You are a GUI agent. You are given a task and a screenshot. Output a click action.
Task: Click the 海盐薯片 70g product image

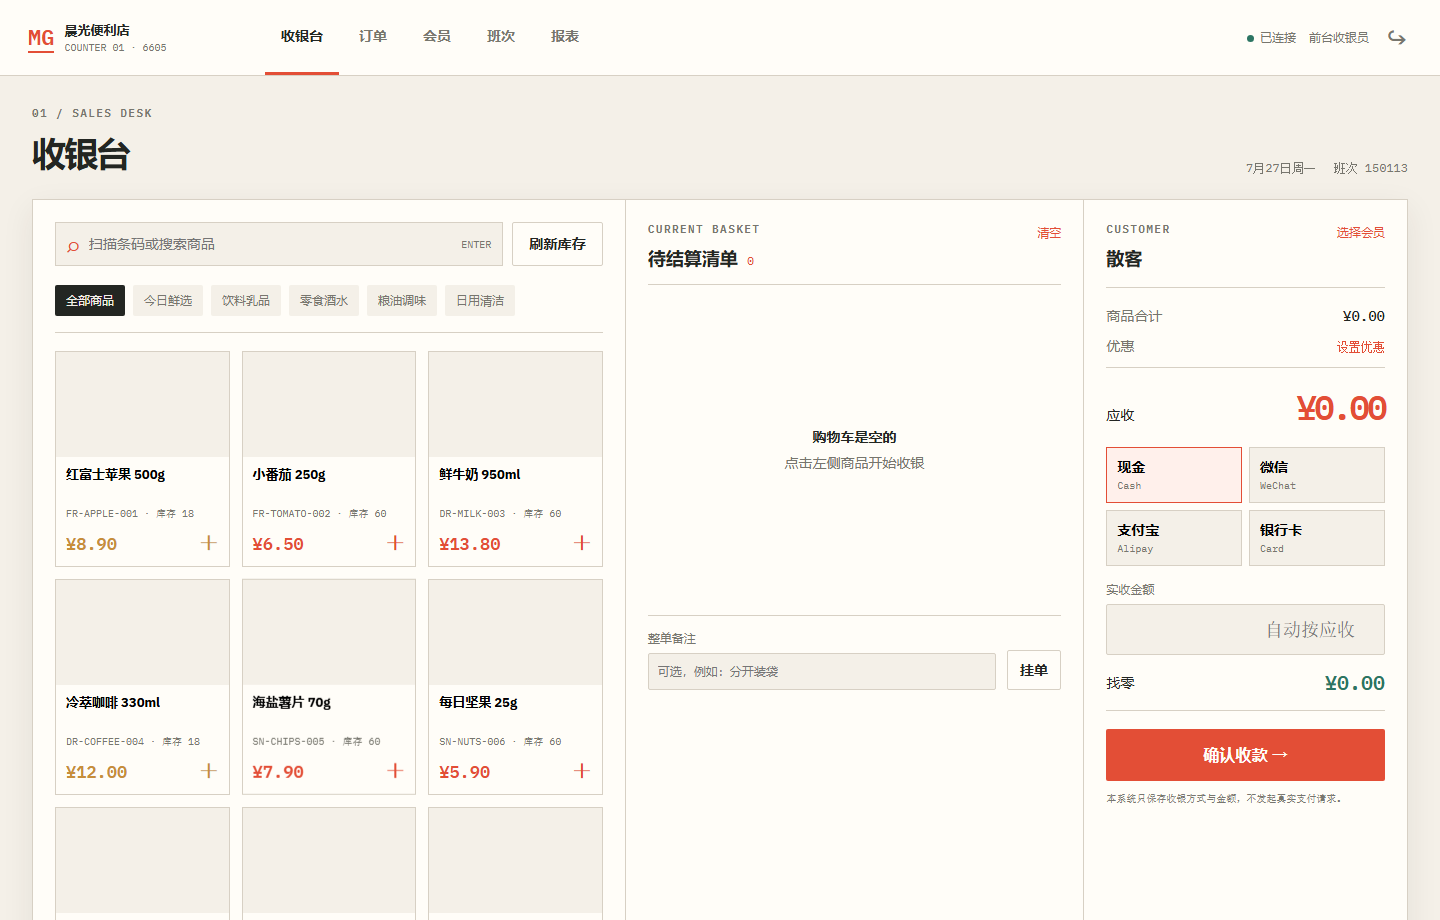coord(329,633)
